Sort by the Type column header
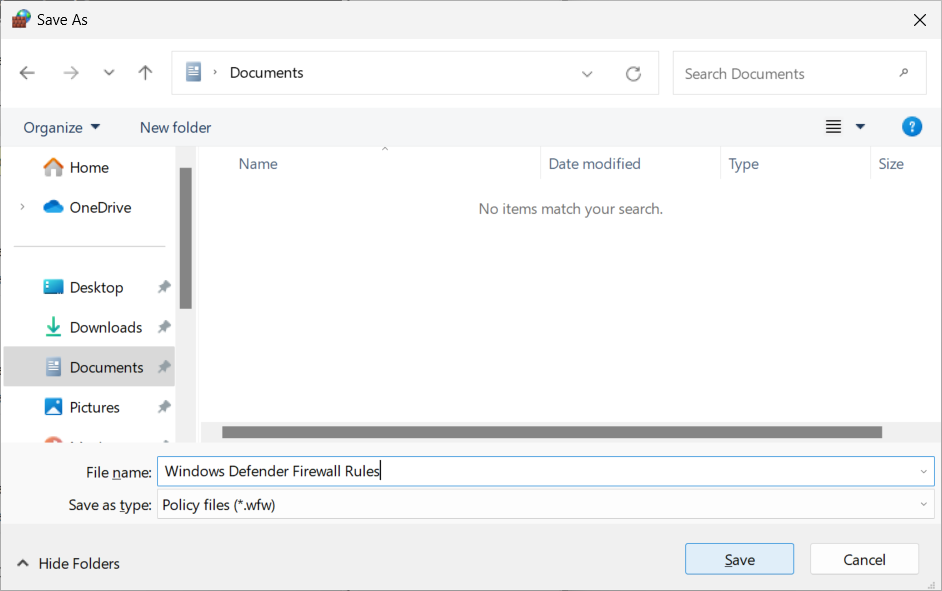Screen dimensions: 942x591 (x=743, y=164)
